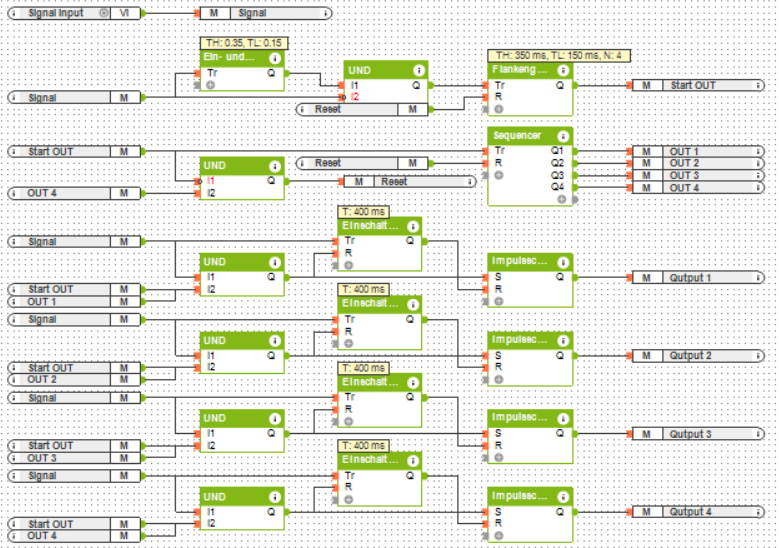Select the OUT 1 output flag from Sequencer Q1
Screen dimensions: 779x548
pyautogui.click(x=698, y=152)
